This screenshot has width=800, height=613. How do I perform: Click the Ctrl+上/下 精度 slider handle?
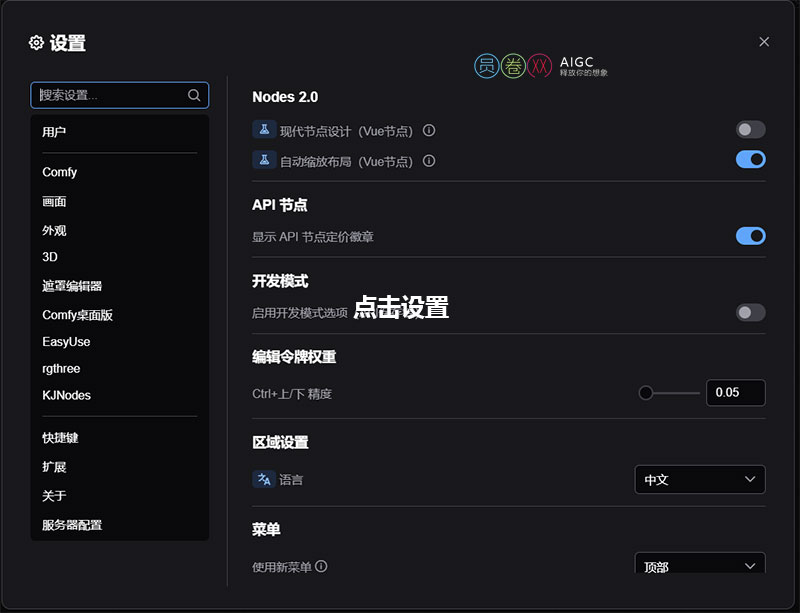[646, 393]
